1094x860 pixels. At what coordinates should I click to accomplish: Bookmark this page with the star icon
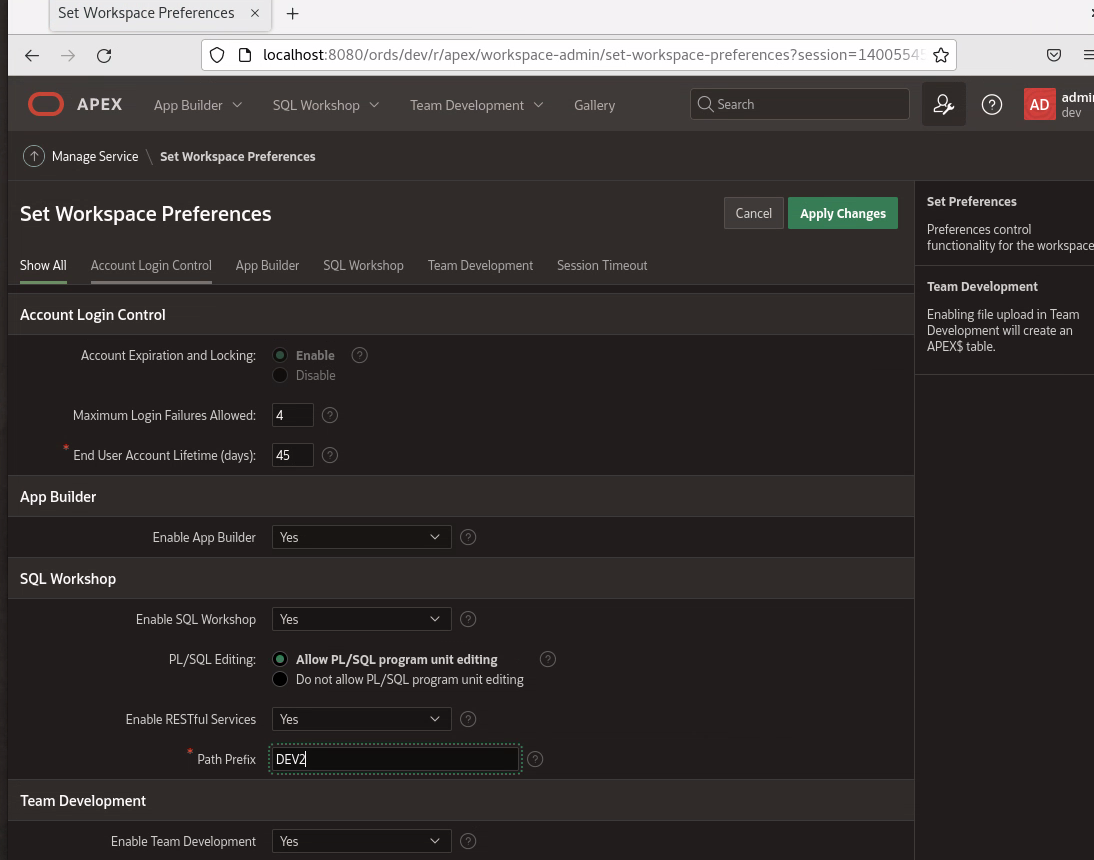[940, 55]
